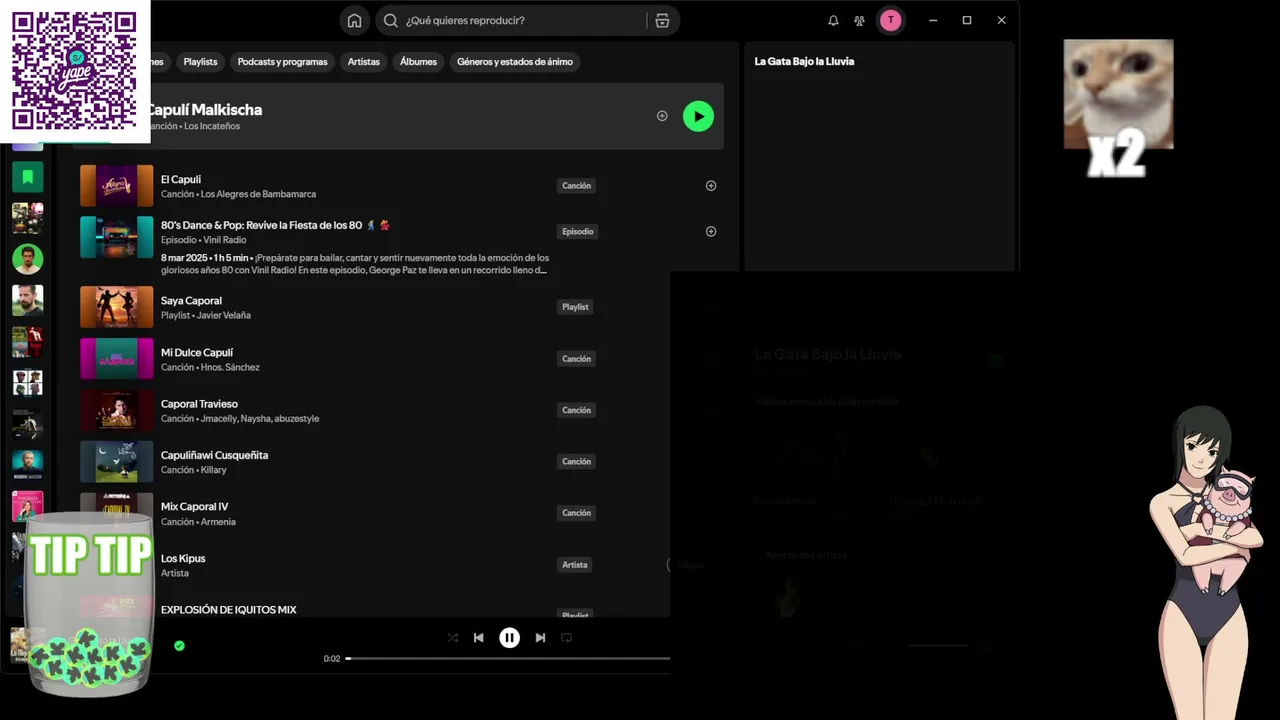Pause the current playback
1280x720 pixels.
click(x=509, y=638)
